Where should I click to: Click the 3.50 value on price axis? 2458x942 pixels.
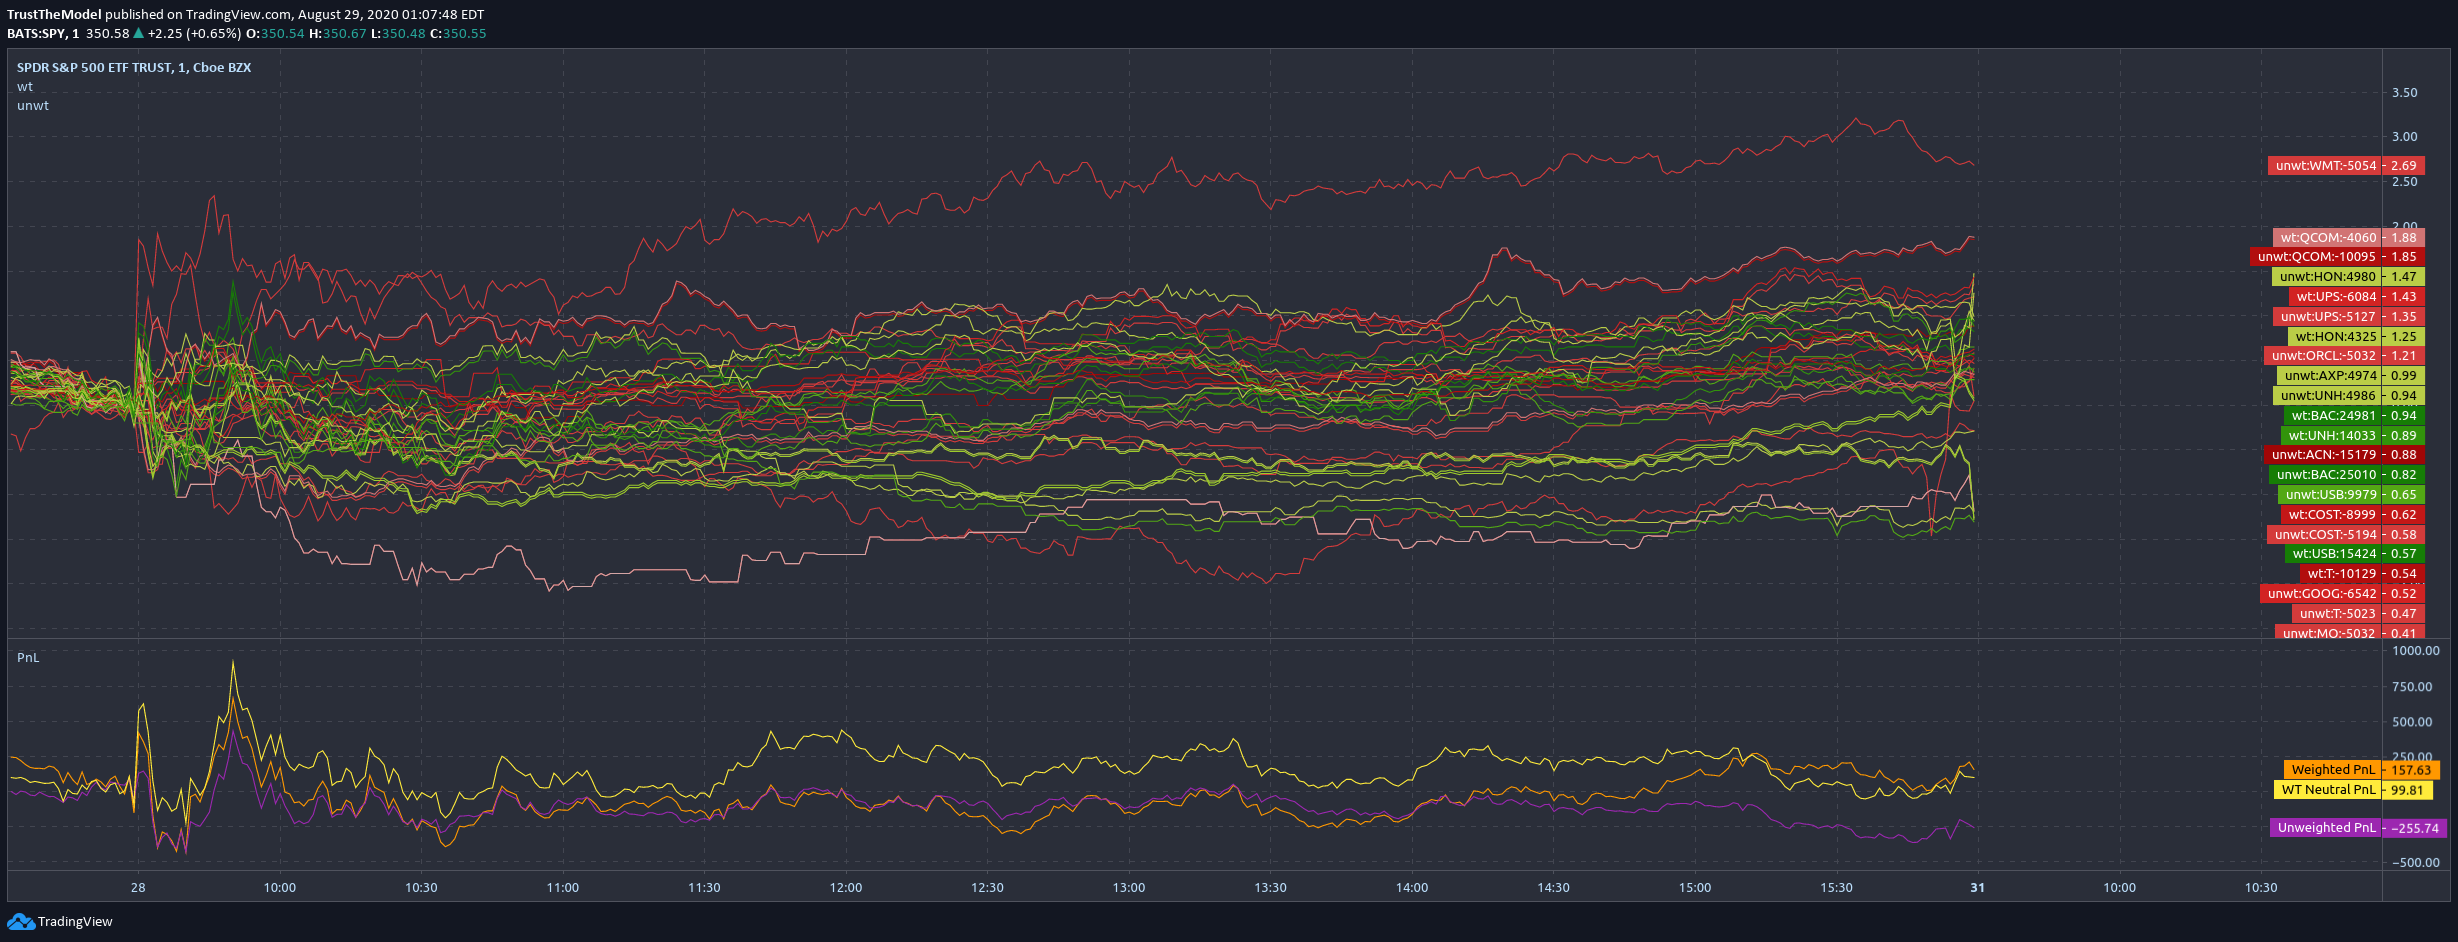pyautogui.click(x=2404, y=92)
